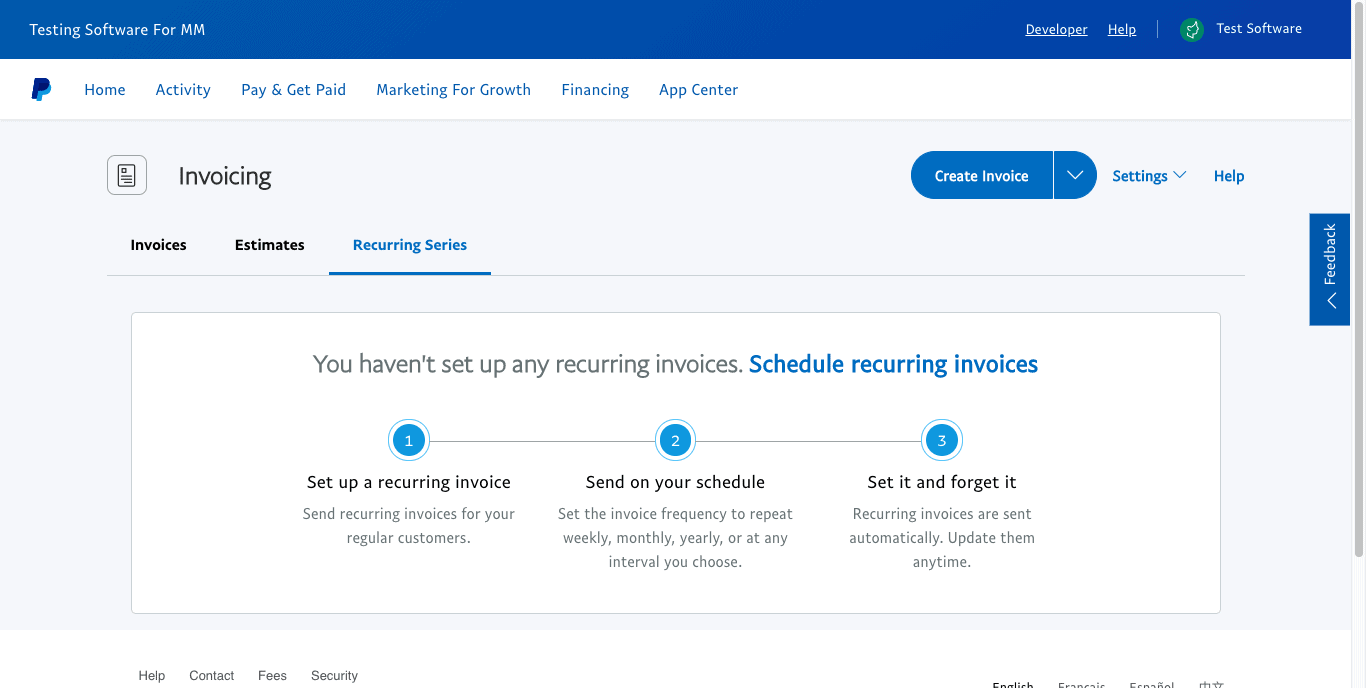
Task: Click the PayPal logo icon
Action: (x=41, y=89)
